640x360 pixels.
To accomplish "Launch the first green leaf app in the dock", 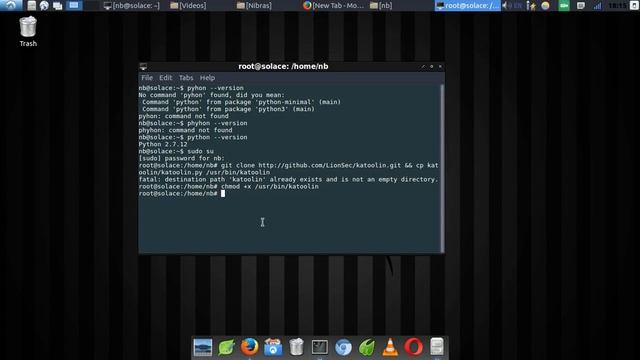I will (x=226, y=347).
